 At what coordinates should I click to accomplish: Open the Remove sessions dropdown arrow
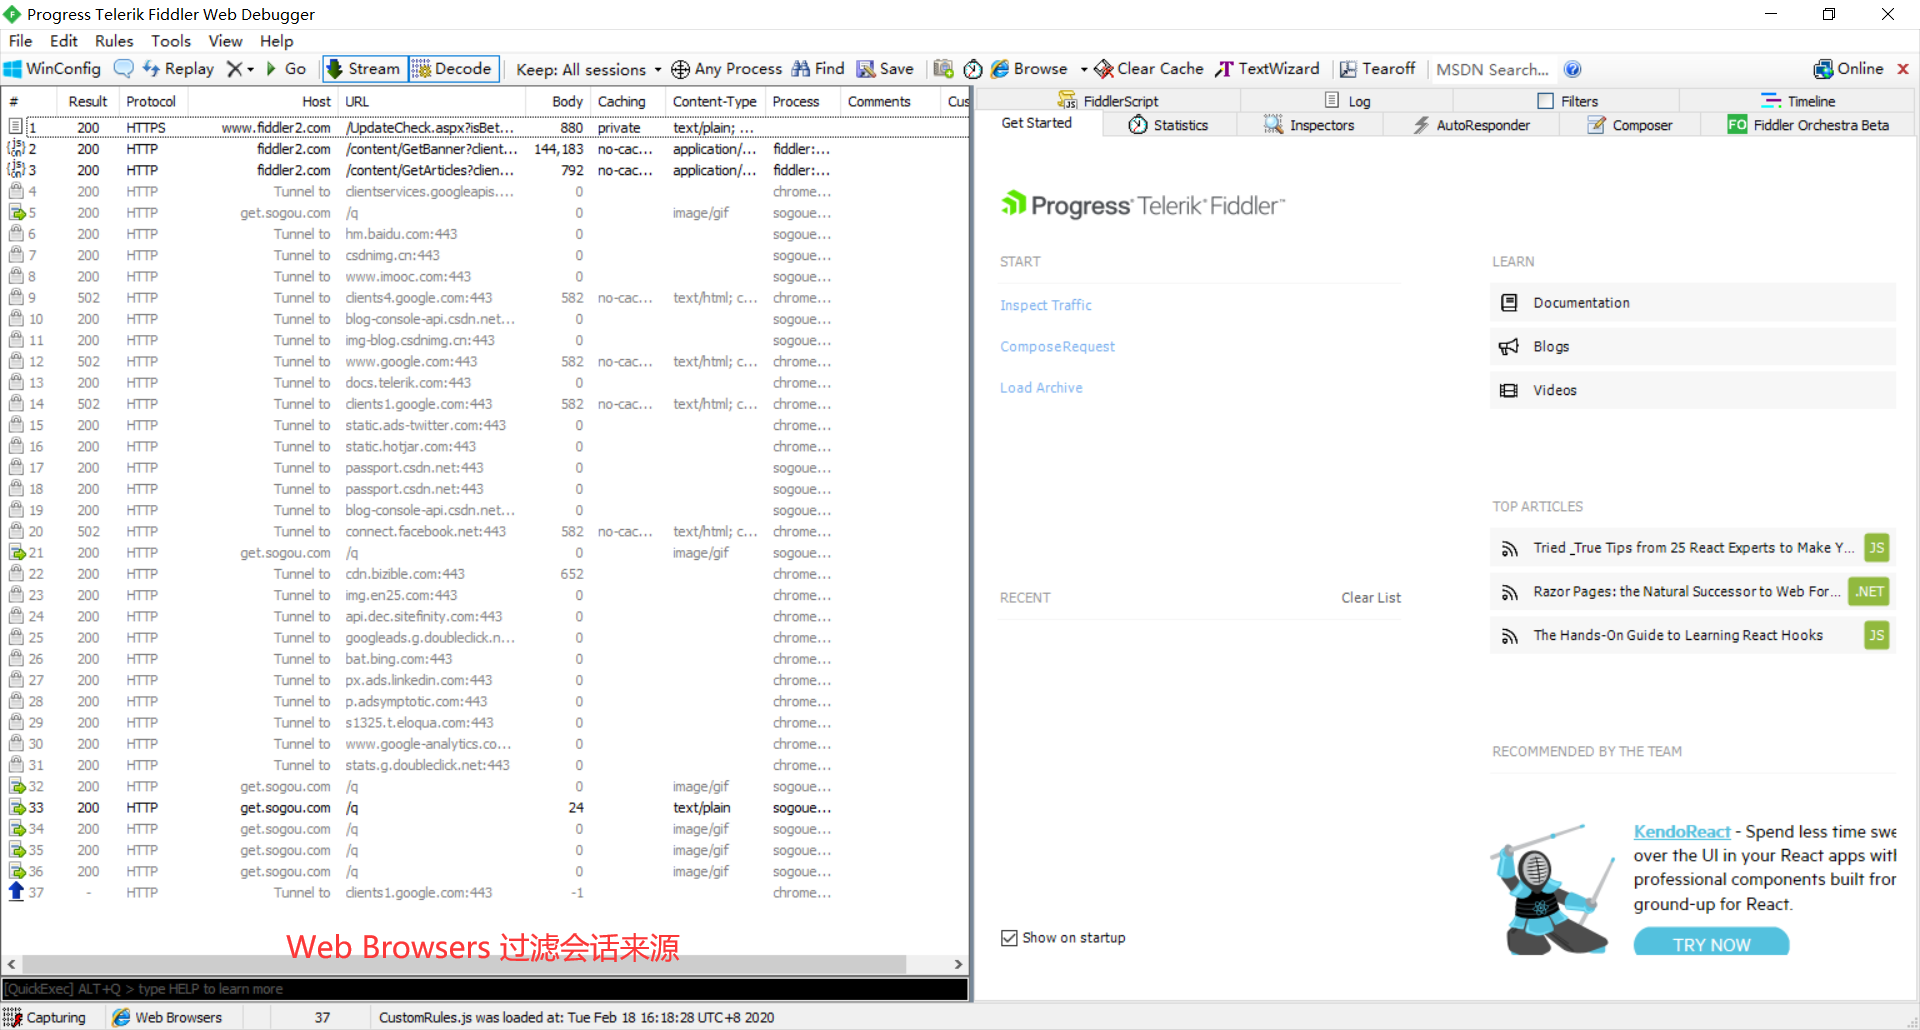click(x=250, y=69)
